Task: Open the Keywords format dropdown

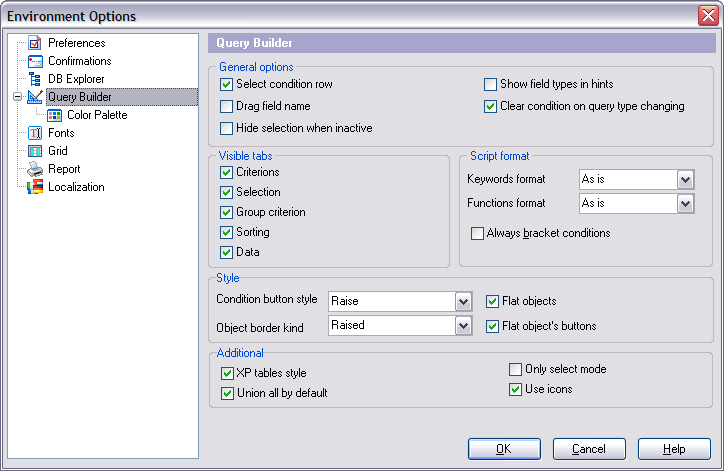Action: 685,179
